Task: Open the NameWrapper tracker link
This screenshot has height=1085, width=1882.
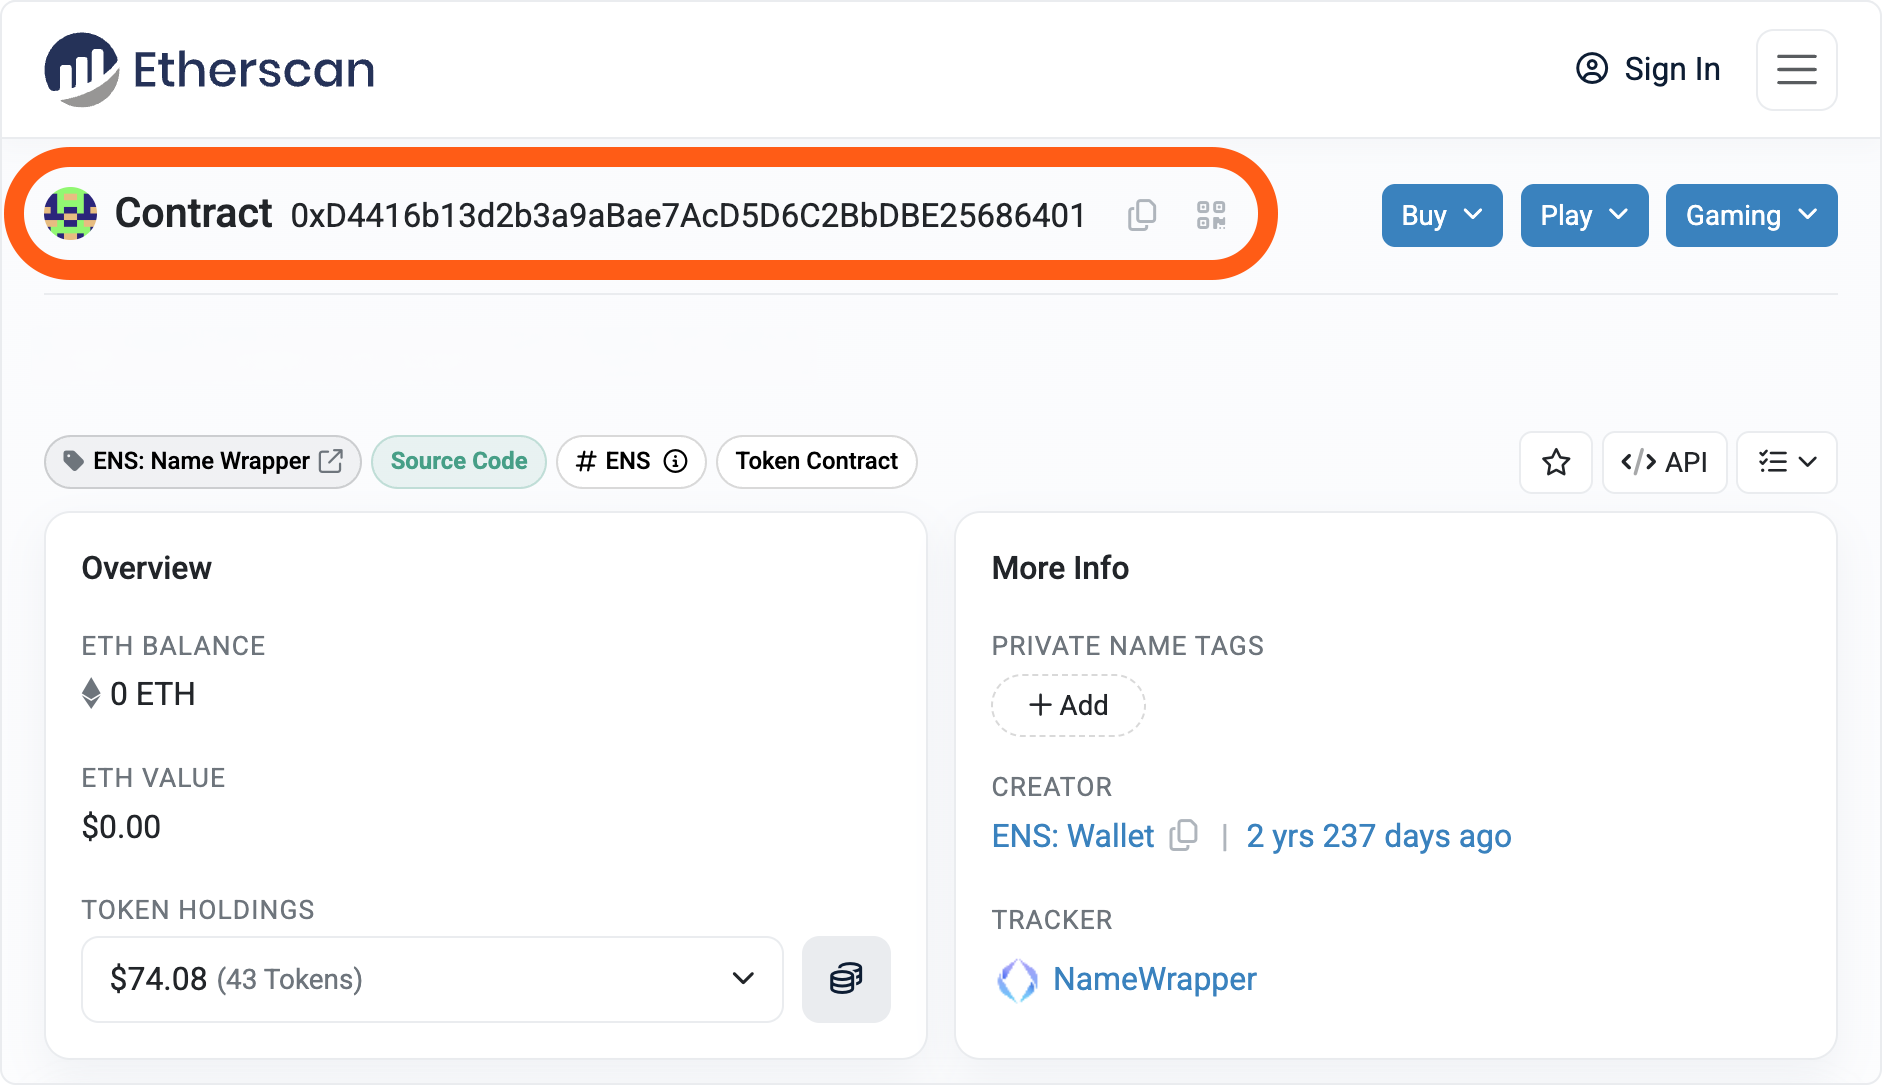Action: 1155,979
